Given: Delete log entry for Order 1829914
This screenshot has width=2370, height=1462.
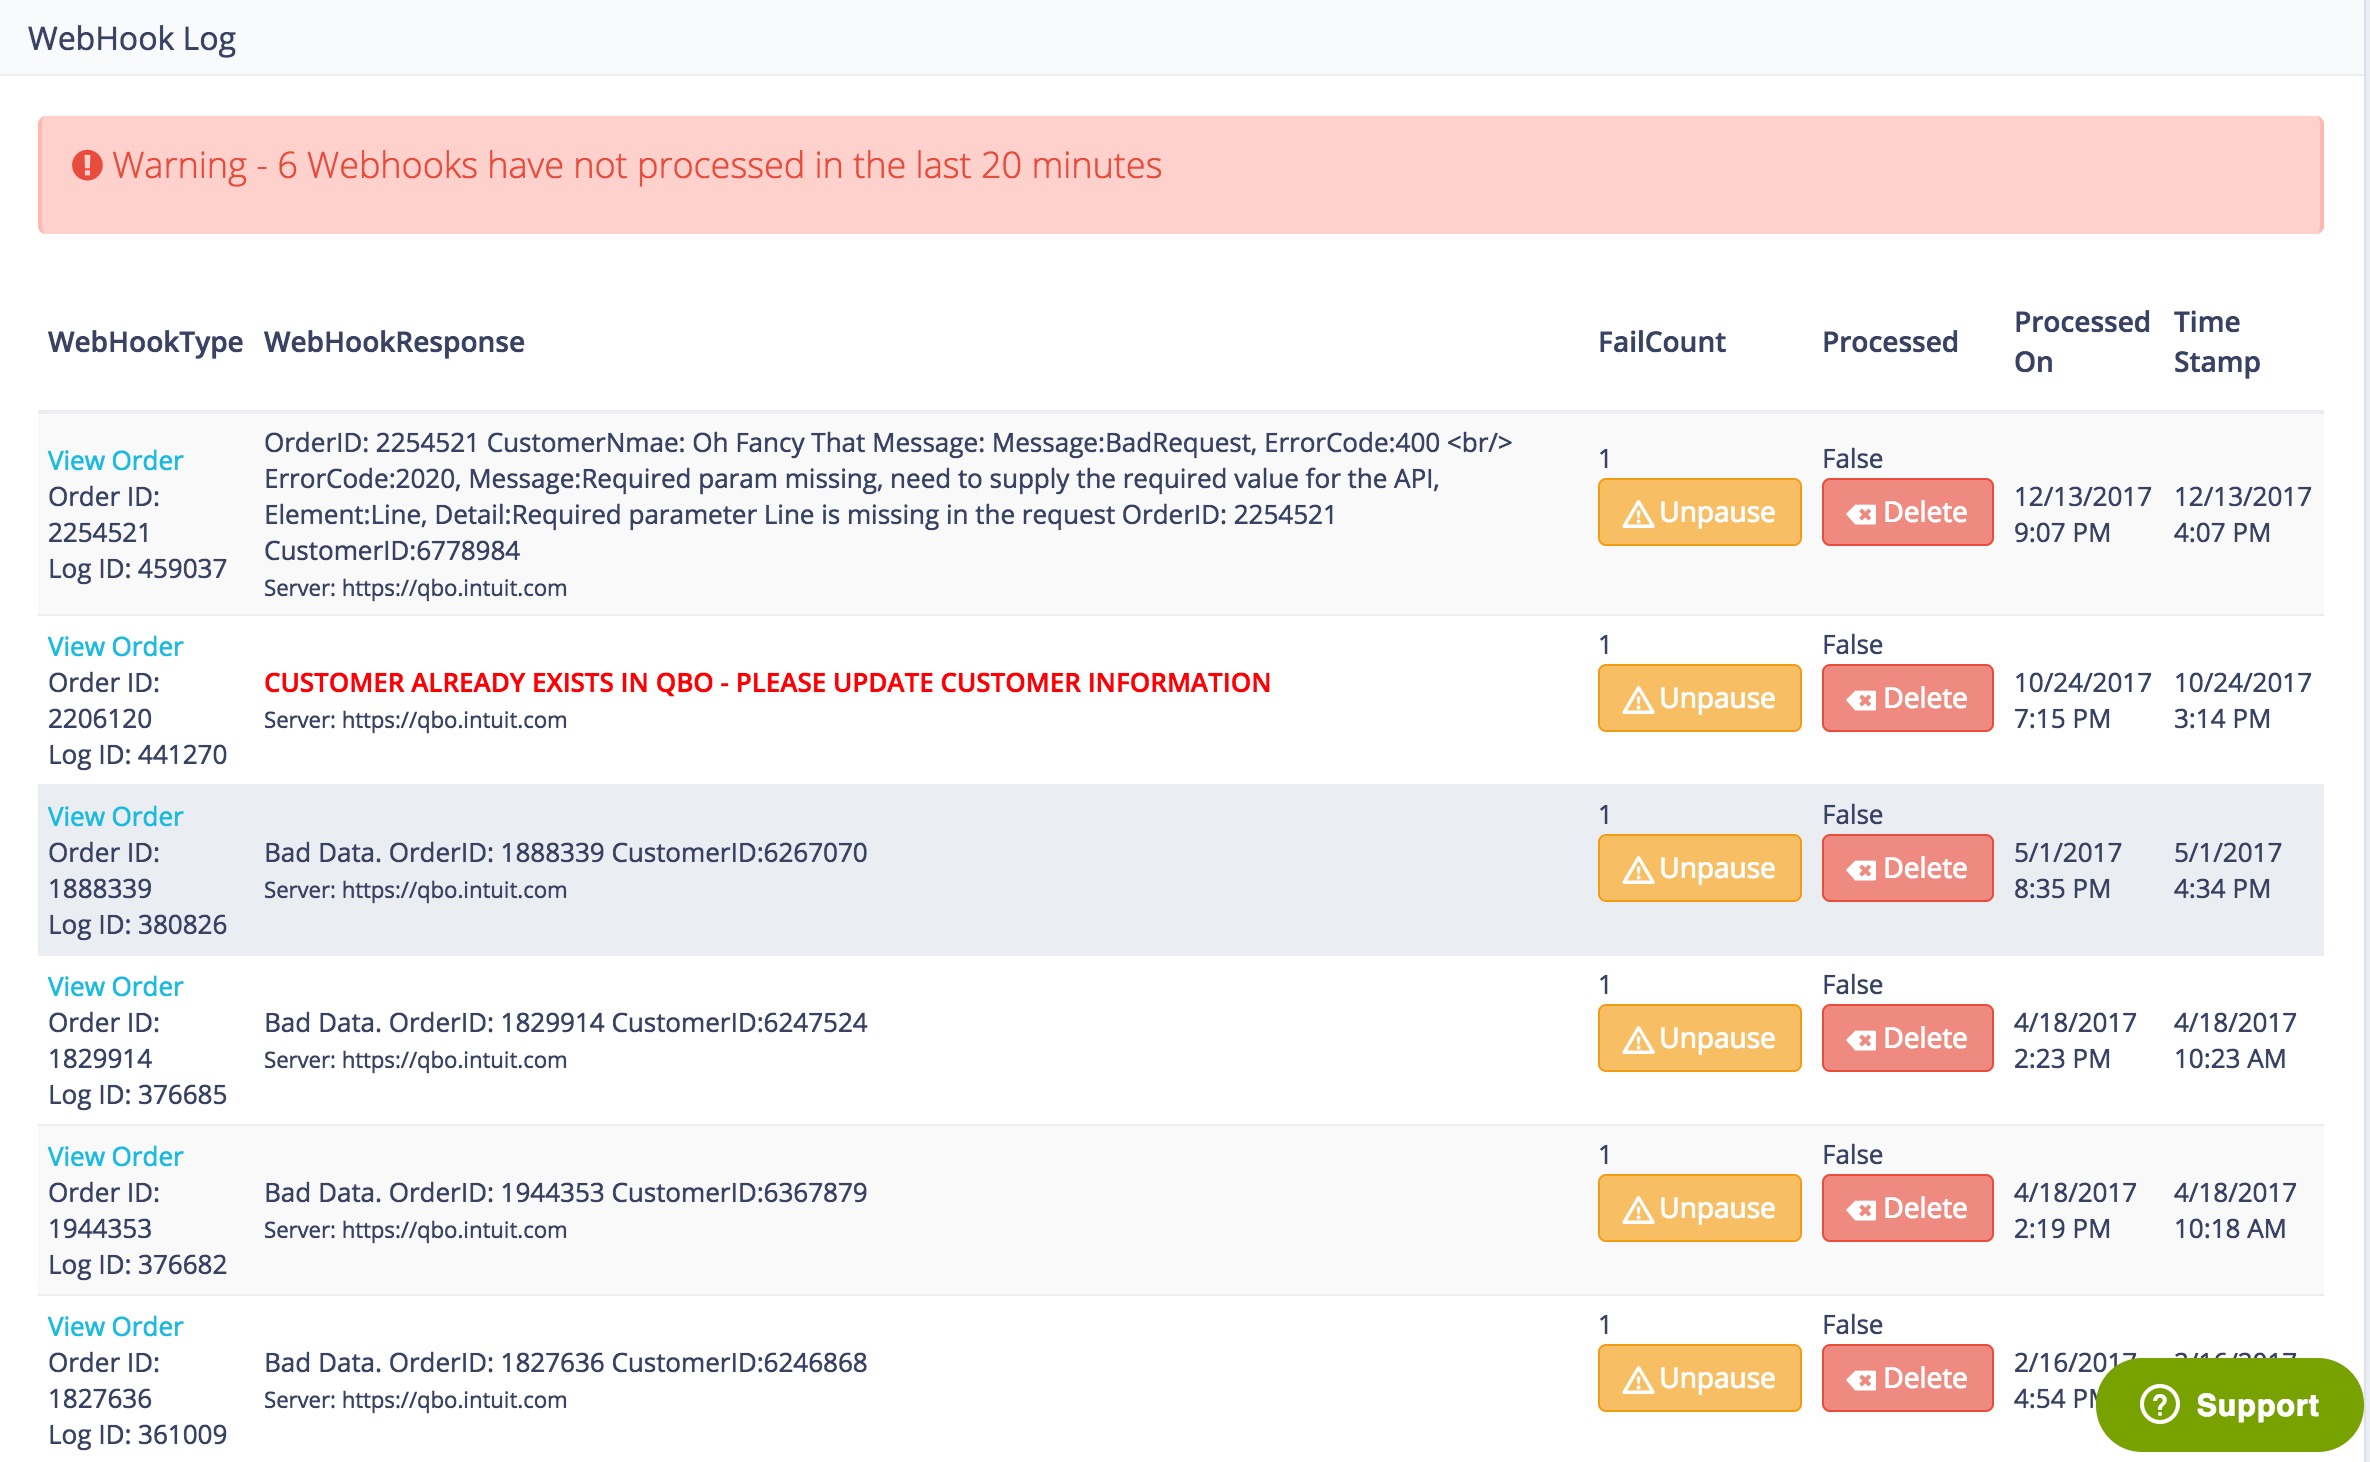Looking at the screenshot, I should click(x=1906, y=1038).
